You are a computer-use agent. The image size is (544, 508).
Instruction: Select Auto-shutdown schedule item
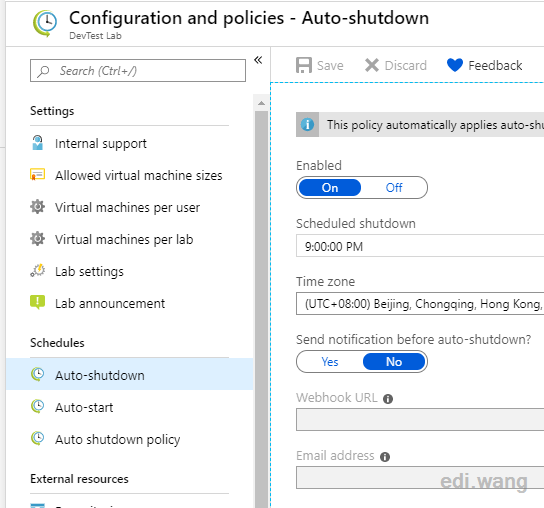(x=129, y=375)
